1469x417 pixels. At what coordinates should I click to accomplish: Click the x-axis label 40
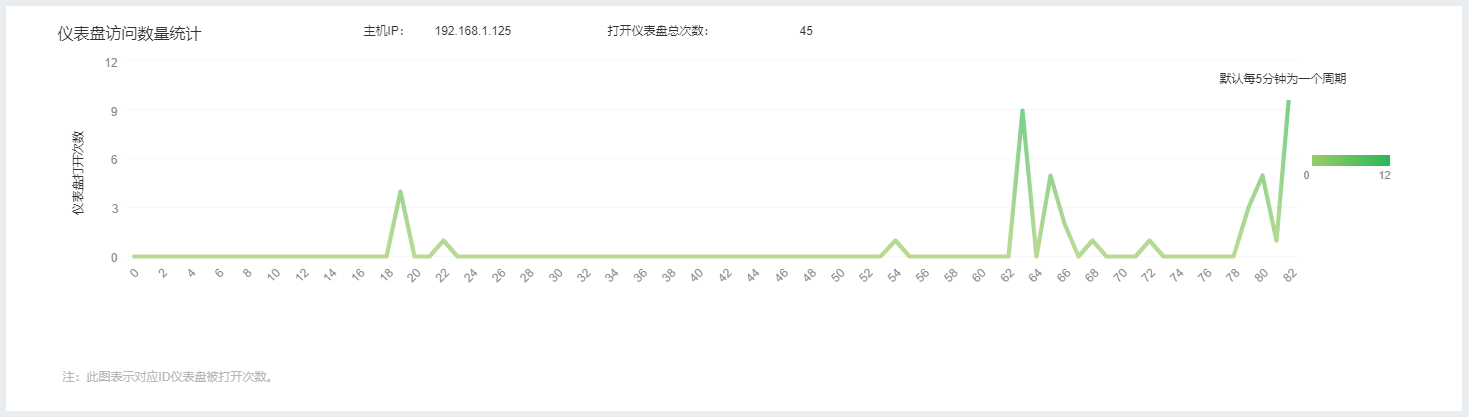(697, 275)
